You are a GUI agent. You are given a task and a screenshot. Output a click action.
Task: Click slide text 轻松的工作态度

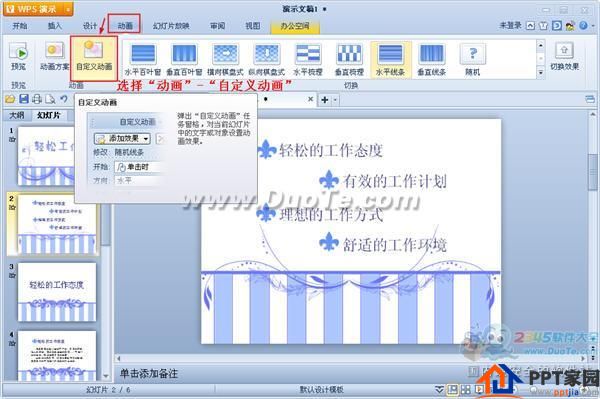coord(331,150)
